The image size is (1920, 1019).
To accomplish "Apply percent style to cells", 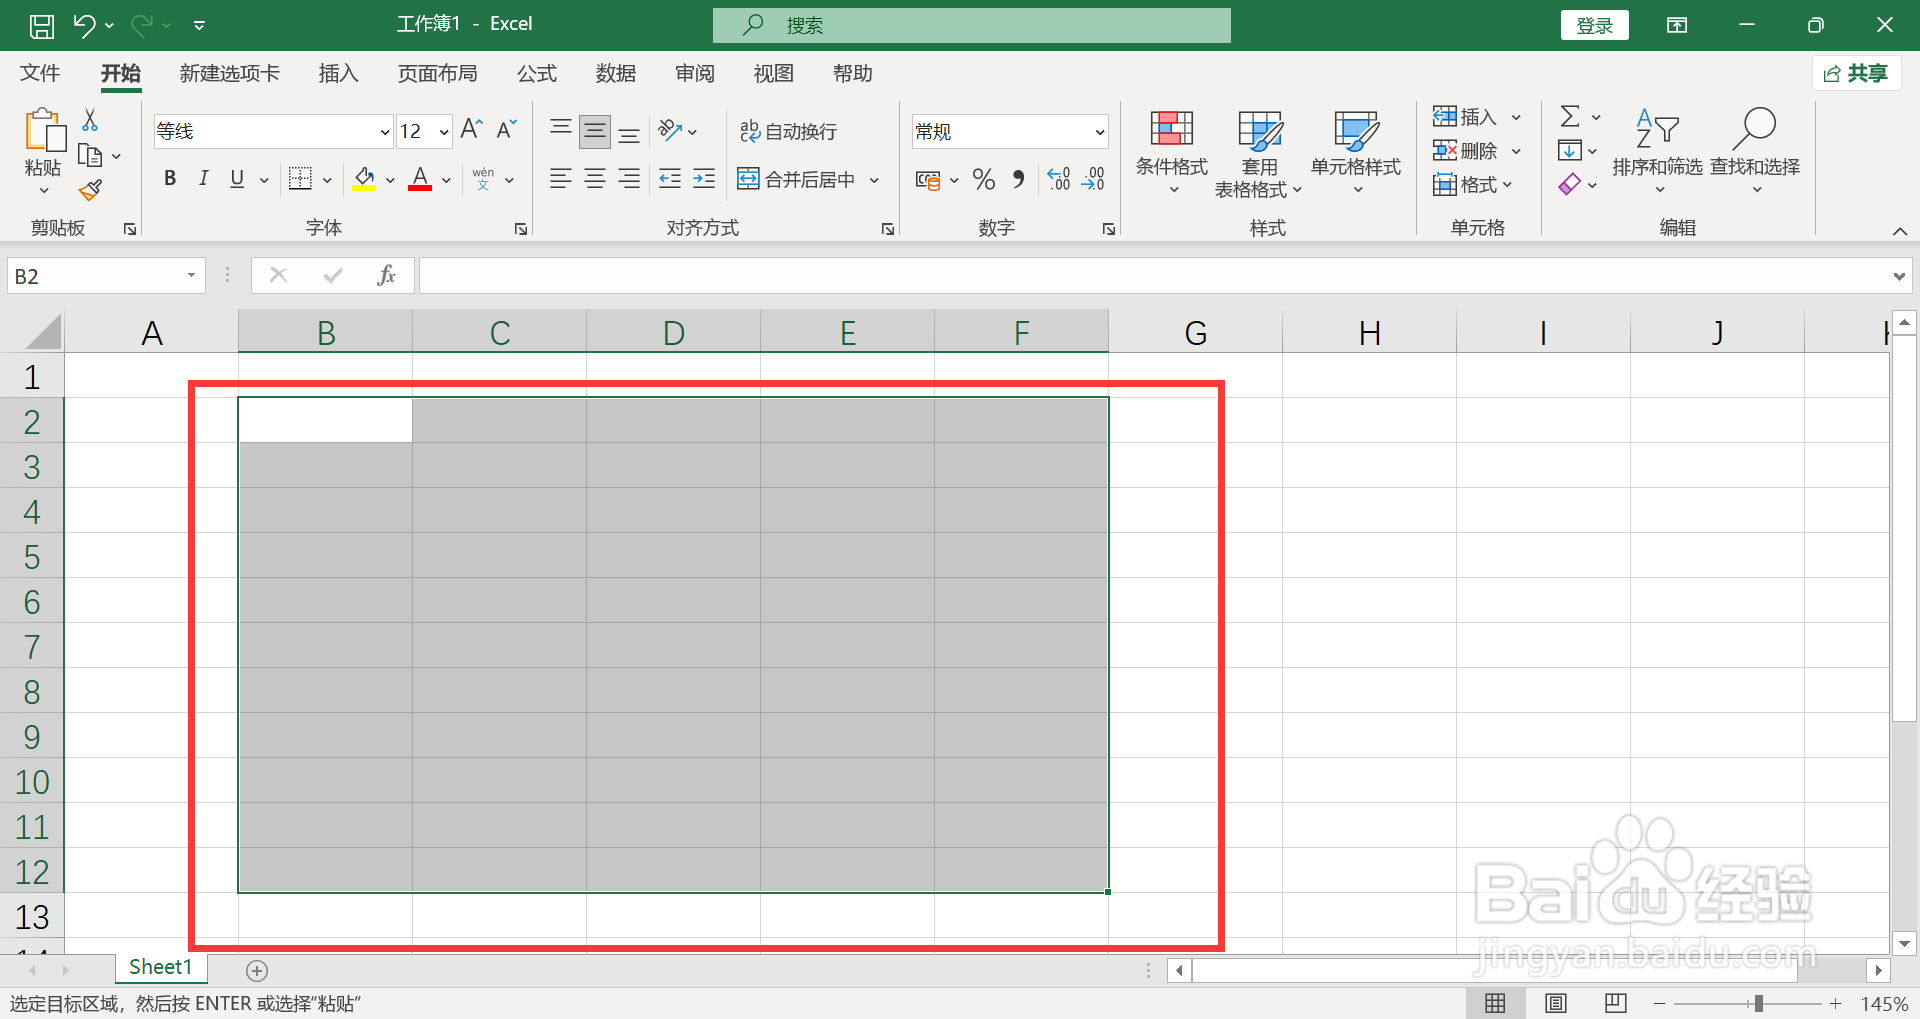I will tap(984, 180).
